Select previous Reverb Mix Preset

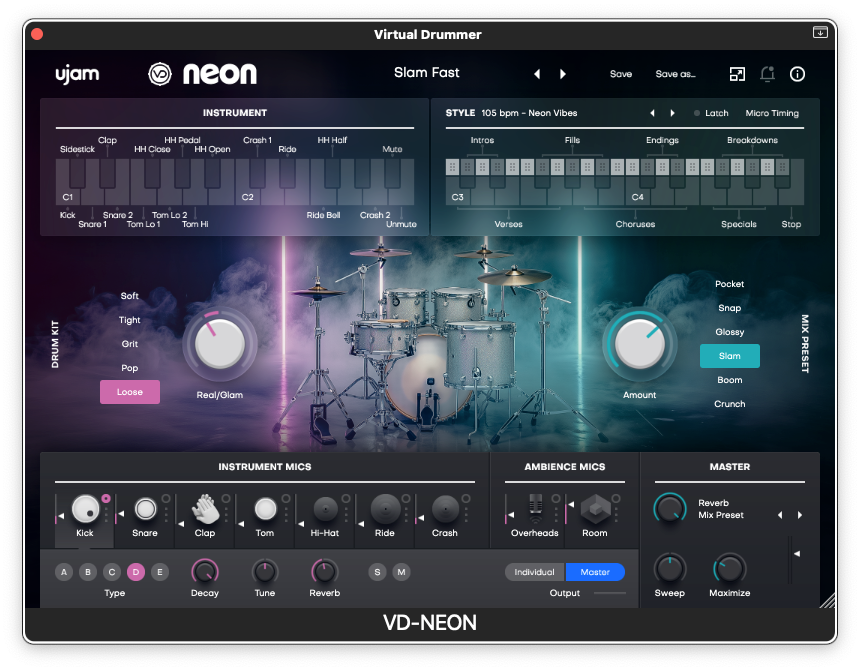[x=780, y=515]
